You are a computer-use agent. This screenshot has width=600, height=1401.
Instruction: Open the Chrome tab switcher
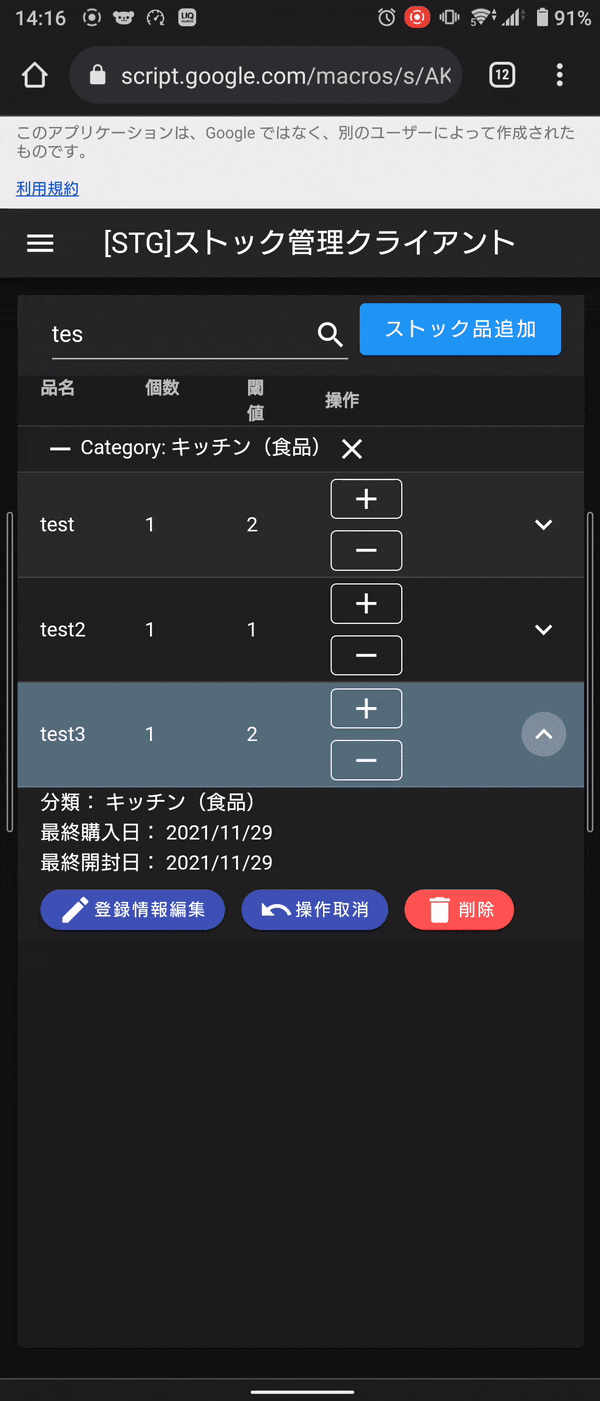(502, 75)
